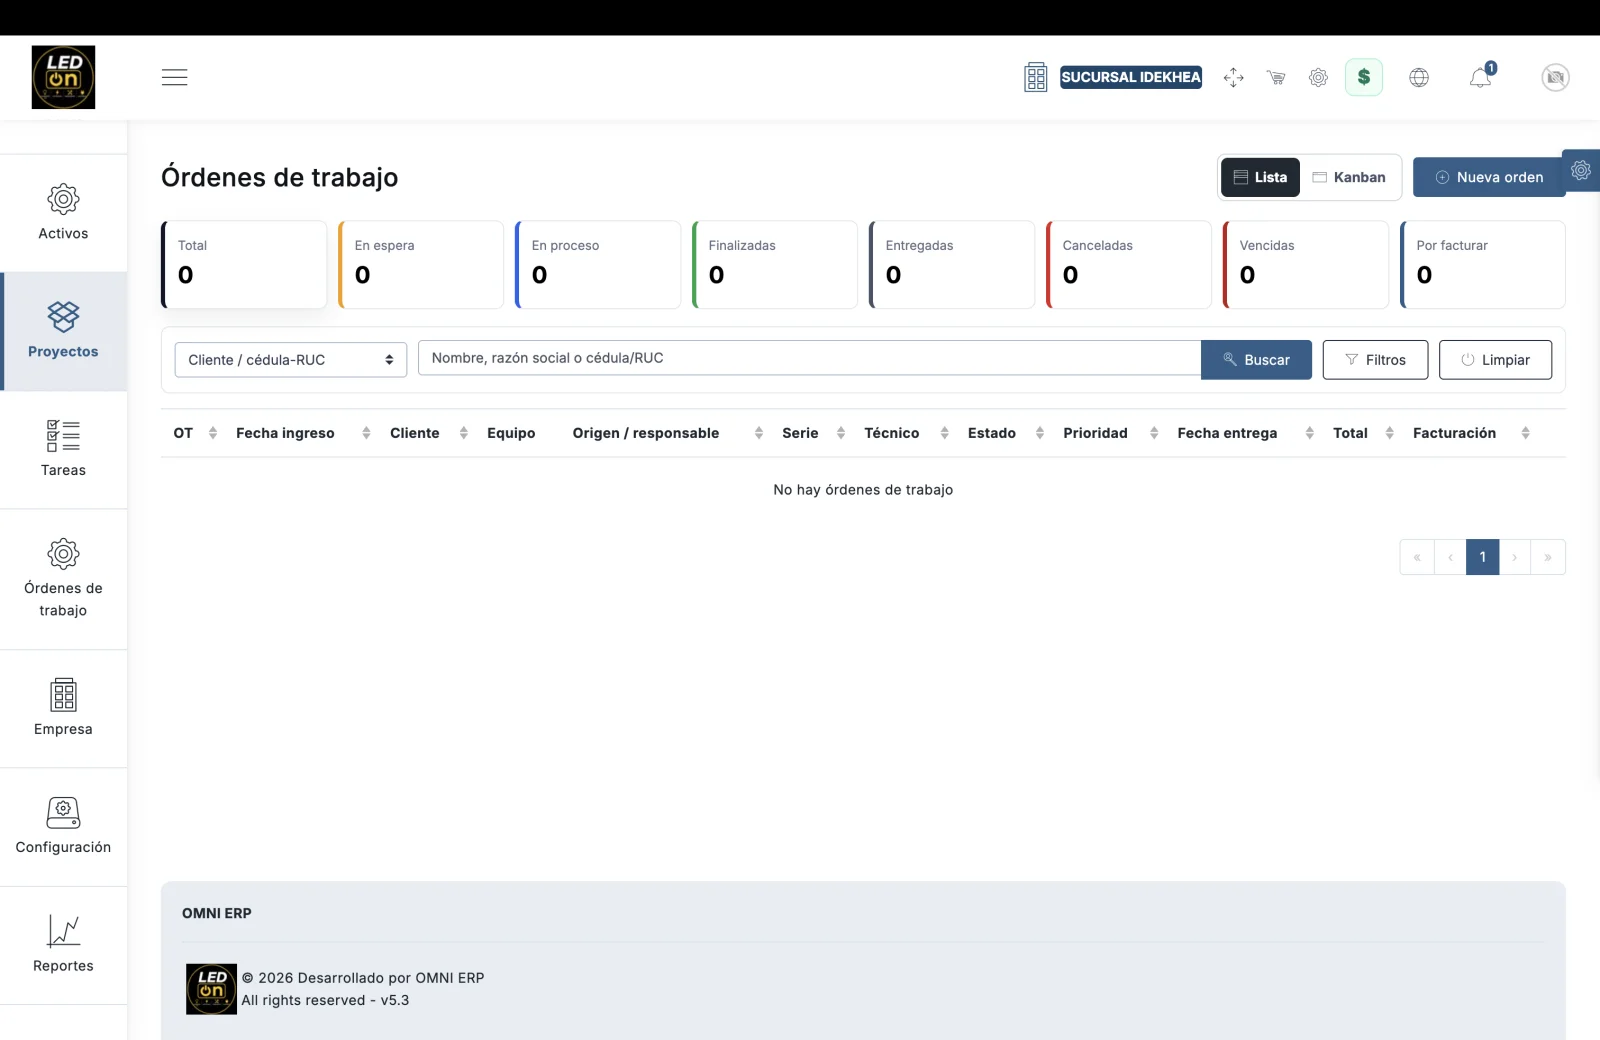Click the green dollar sign icon
Image resolution: width=1600 pixels, height=1040 pixels.
click(1364, 77)
